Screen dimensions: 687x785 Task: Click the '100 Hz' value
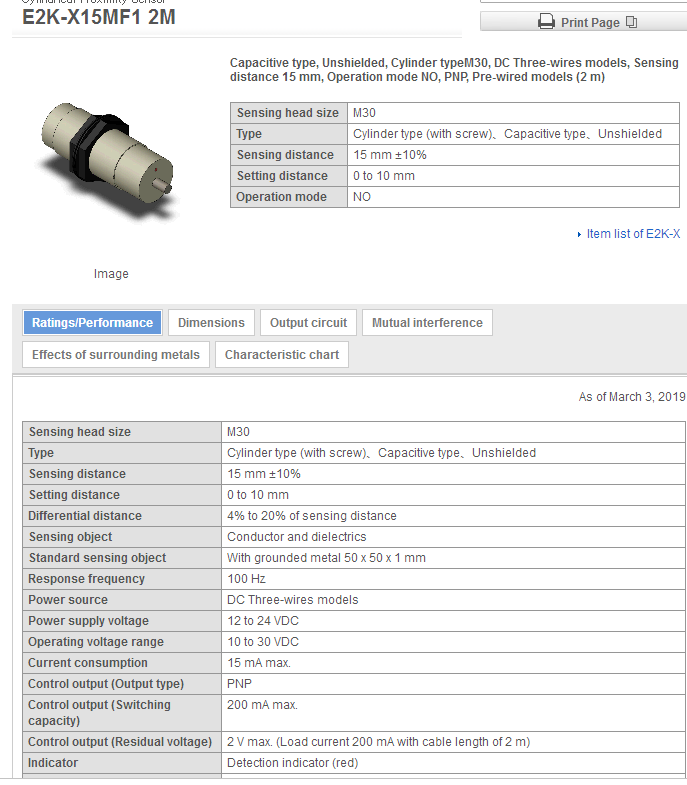[246, 579]
